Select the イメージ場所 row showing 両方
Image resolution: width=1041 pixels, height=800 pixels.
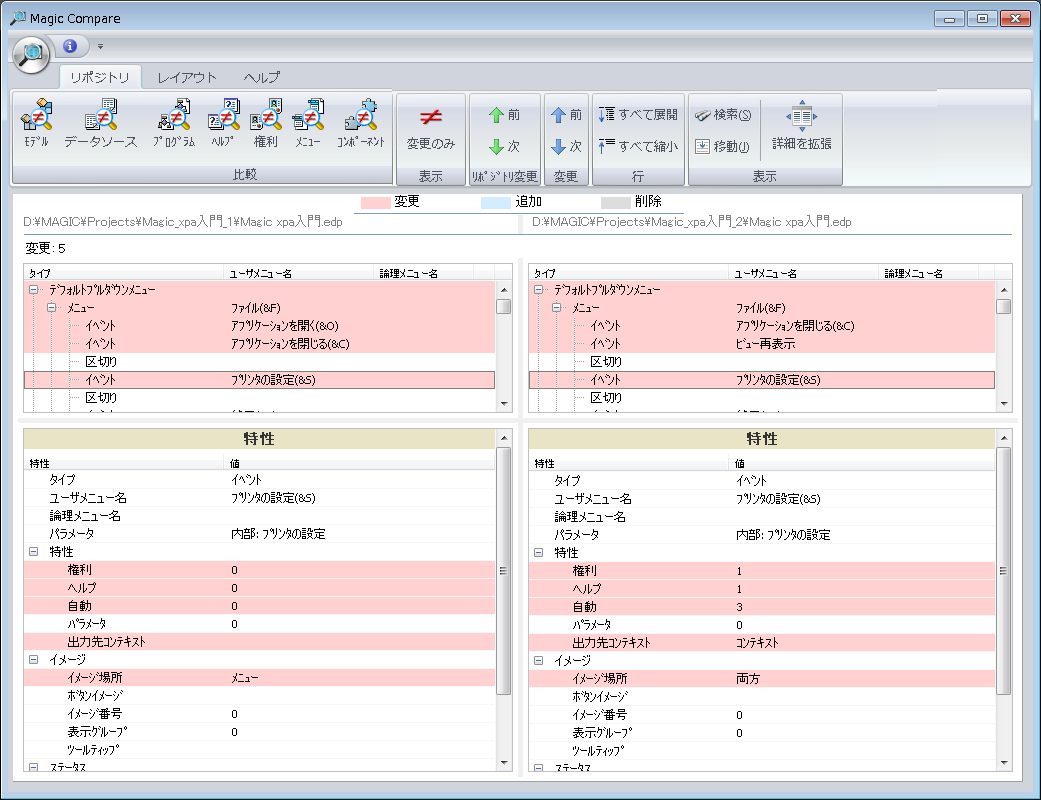click(x=762, y=679)
